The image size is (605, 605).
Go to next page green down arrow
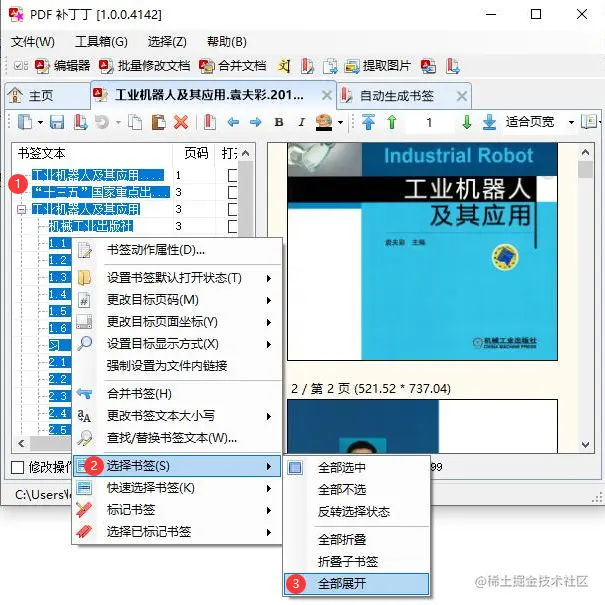click(x=467, y=122)
